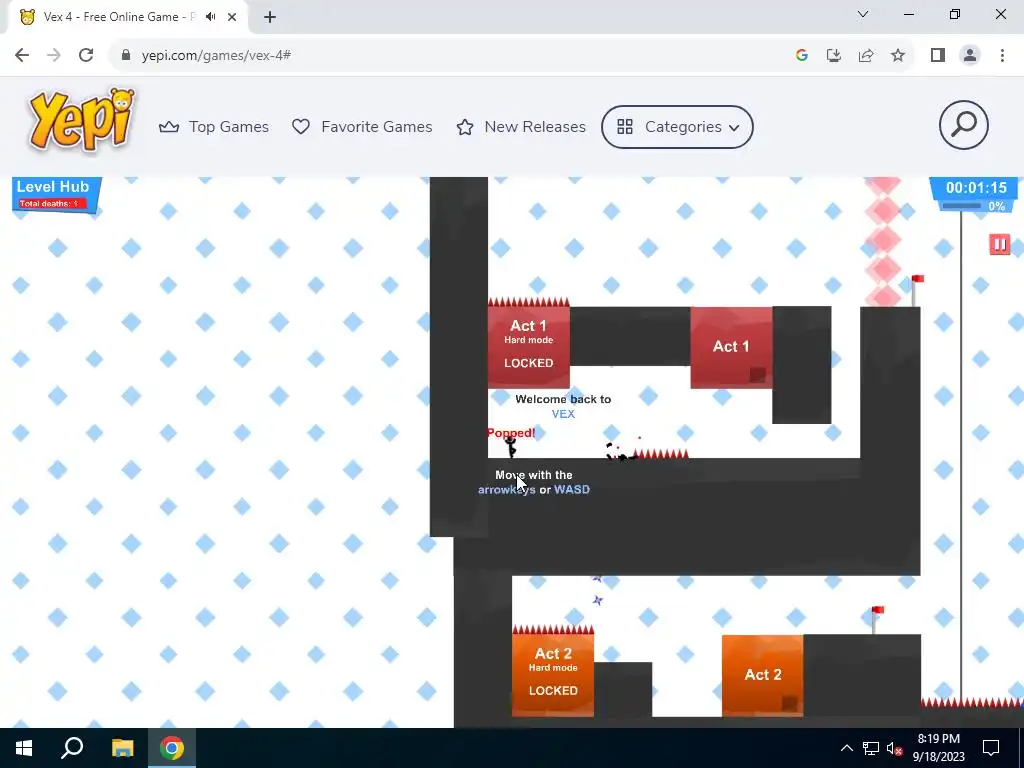Open the clock showing 8:19 PM
1024x768 pixels.
click(x=938, y=748)
